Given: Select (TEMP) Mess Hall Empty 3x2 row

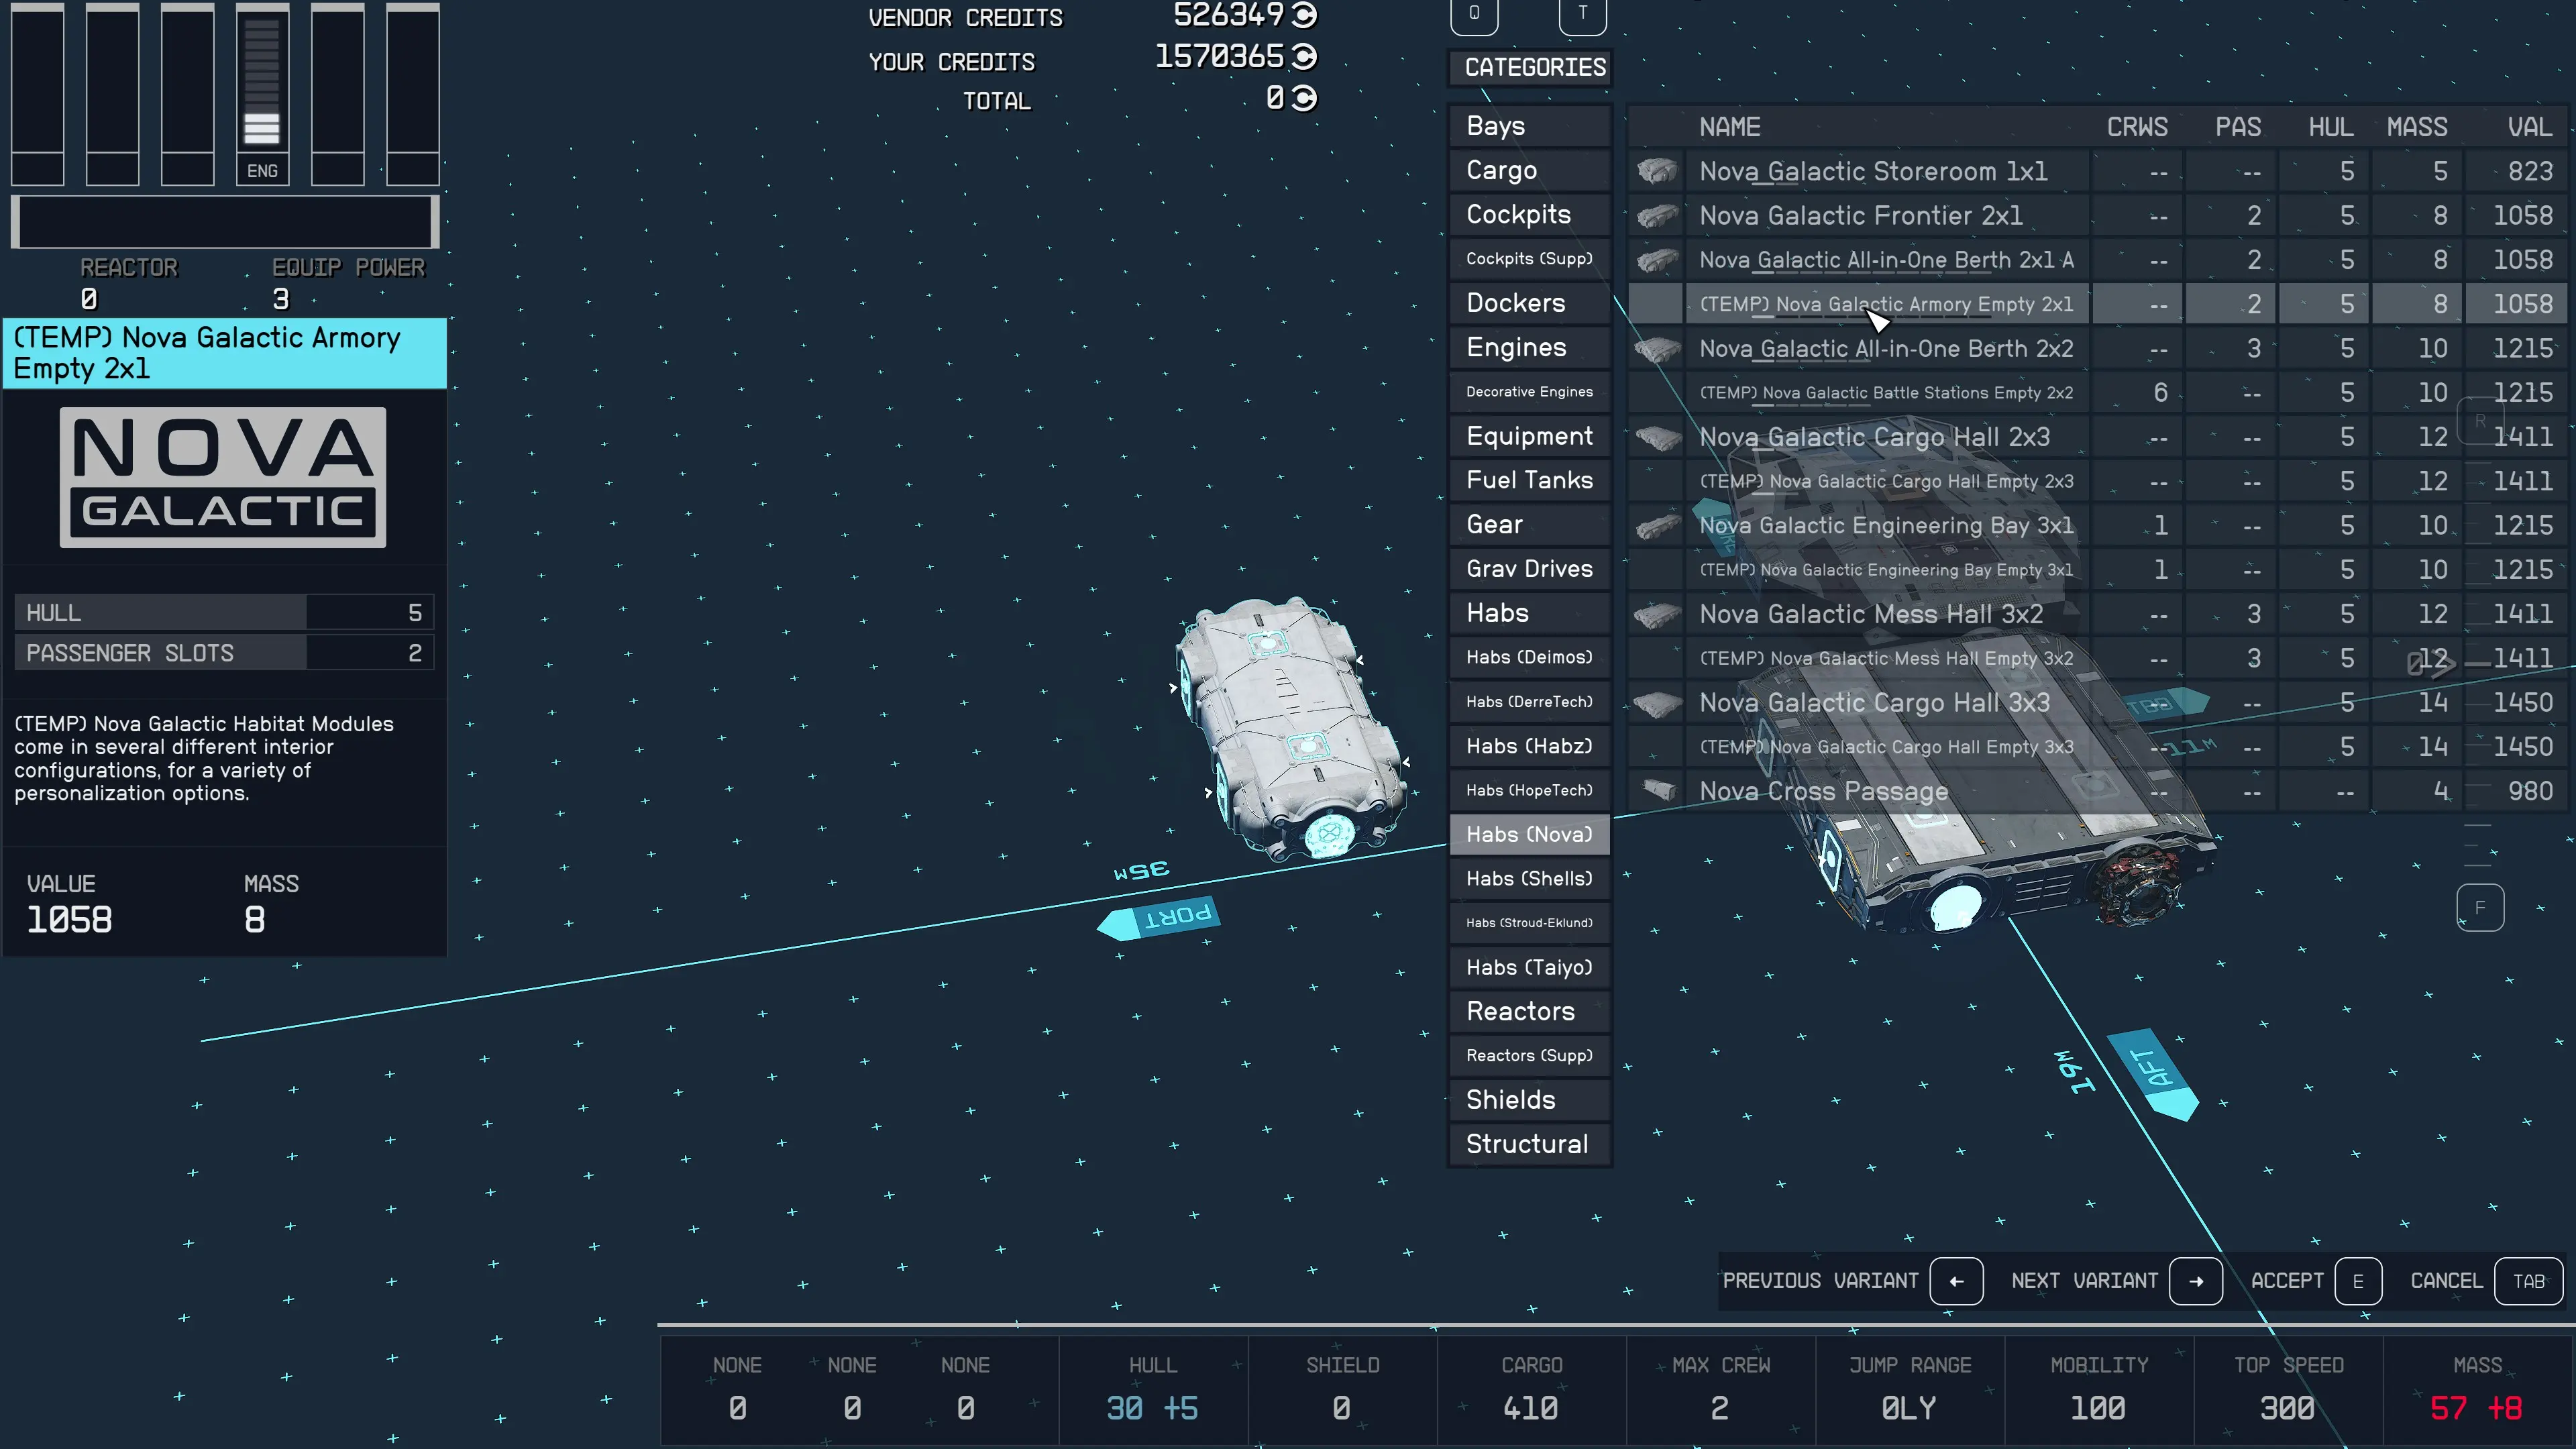Looking at the screenshot, I should point(2097,658).
